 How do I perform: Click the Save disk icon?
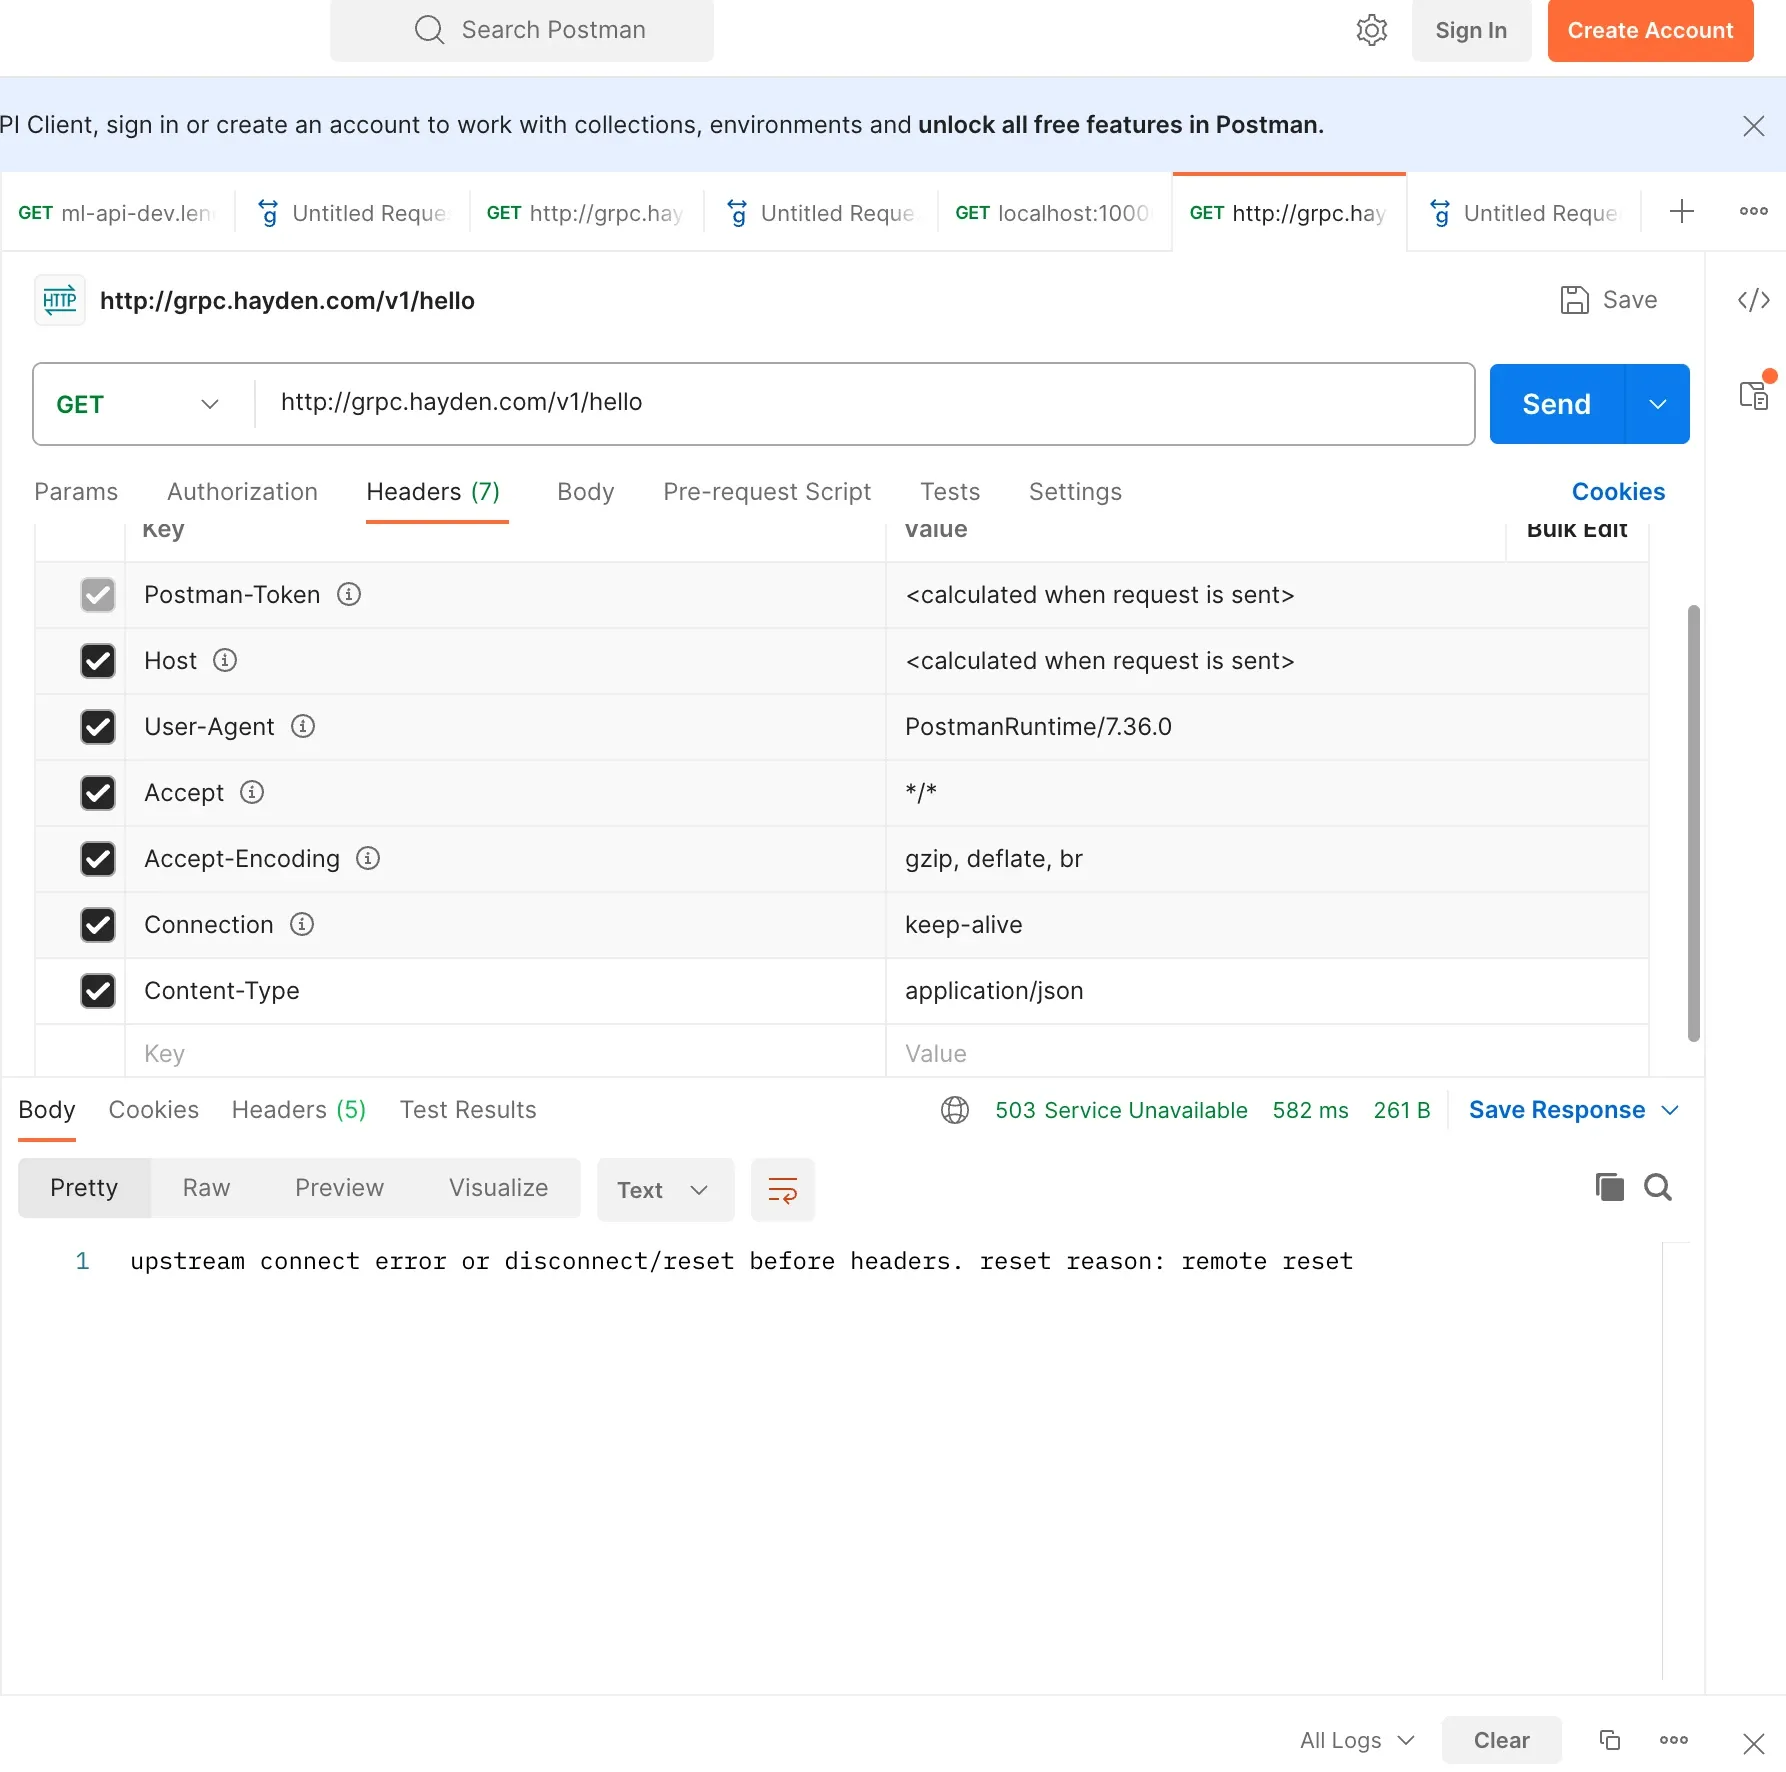click(x=1575, y=300)
